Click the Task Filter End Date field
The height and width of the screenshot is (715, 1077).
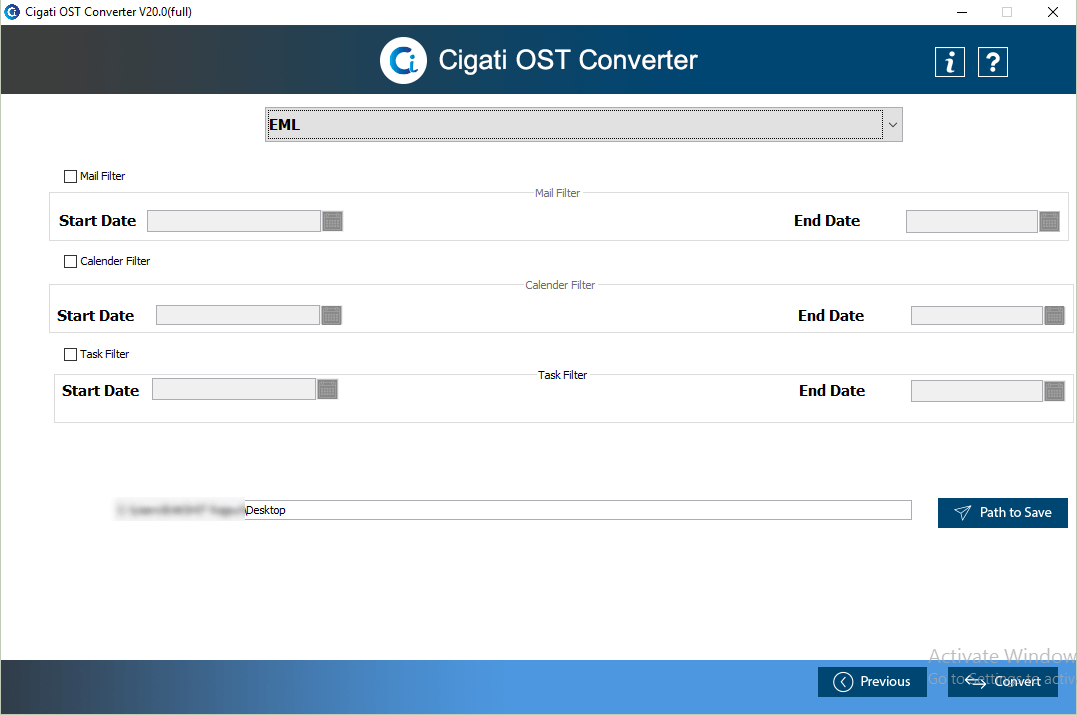click(x=977, y=391)
